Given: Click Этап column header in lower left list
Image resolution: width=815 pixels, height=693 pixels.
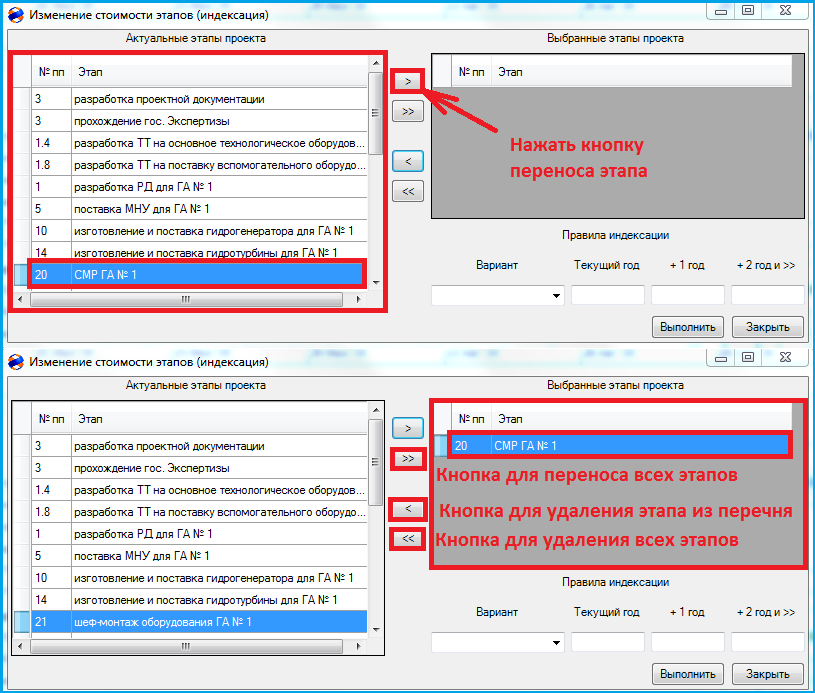Looking at the screenshot, I should (219, 419).
